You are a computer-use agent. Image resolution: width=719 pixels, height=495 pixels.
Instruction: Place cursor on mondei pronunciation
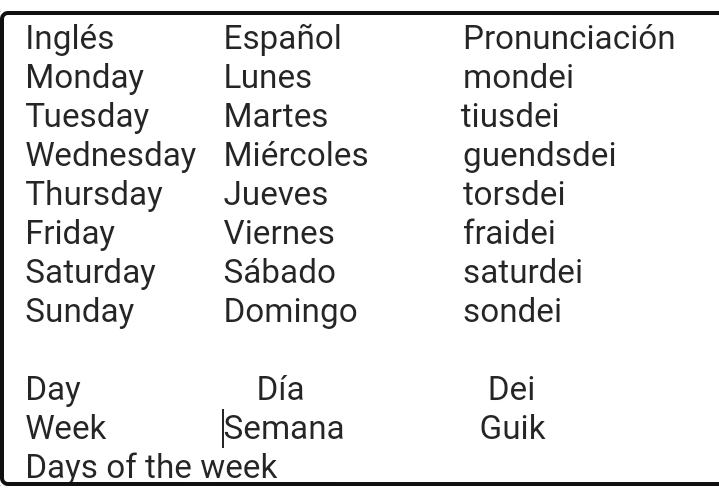pos(518,77)
